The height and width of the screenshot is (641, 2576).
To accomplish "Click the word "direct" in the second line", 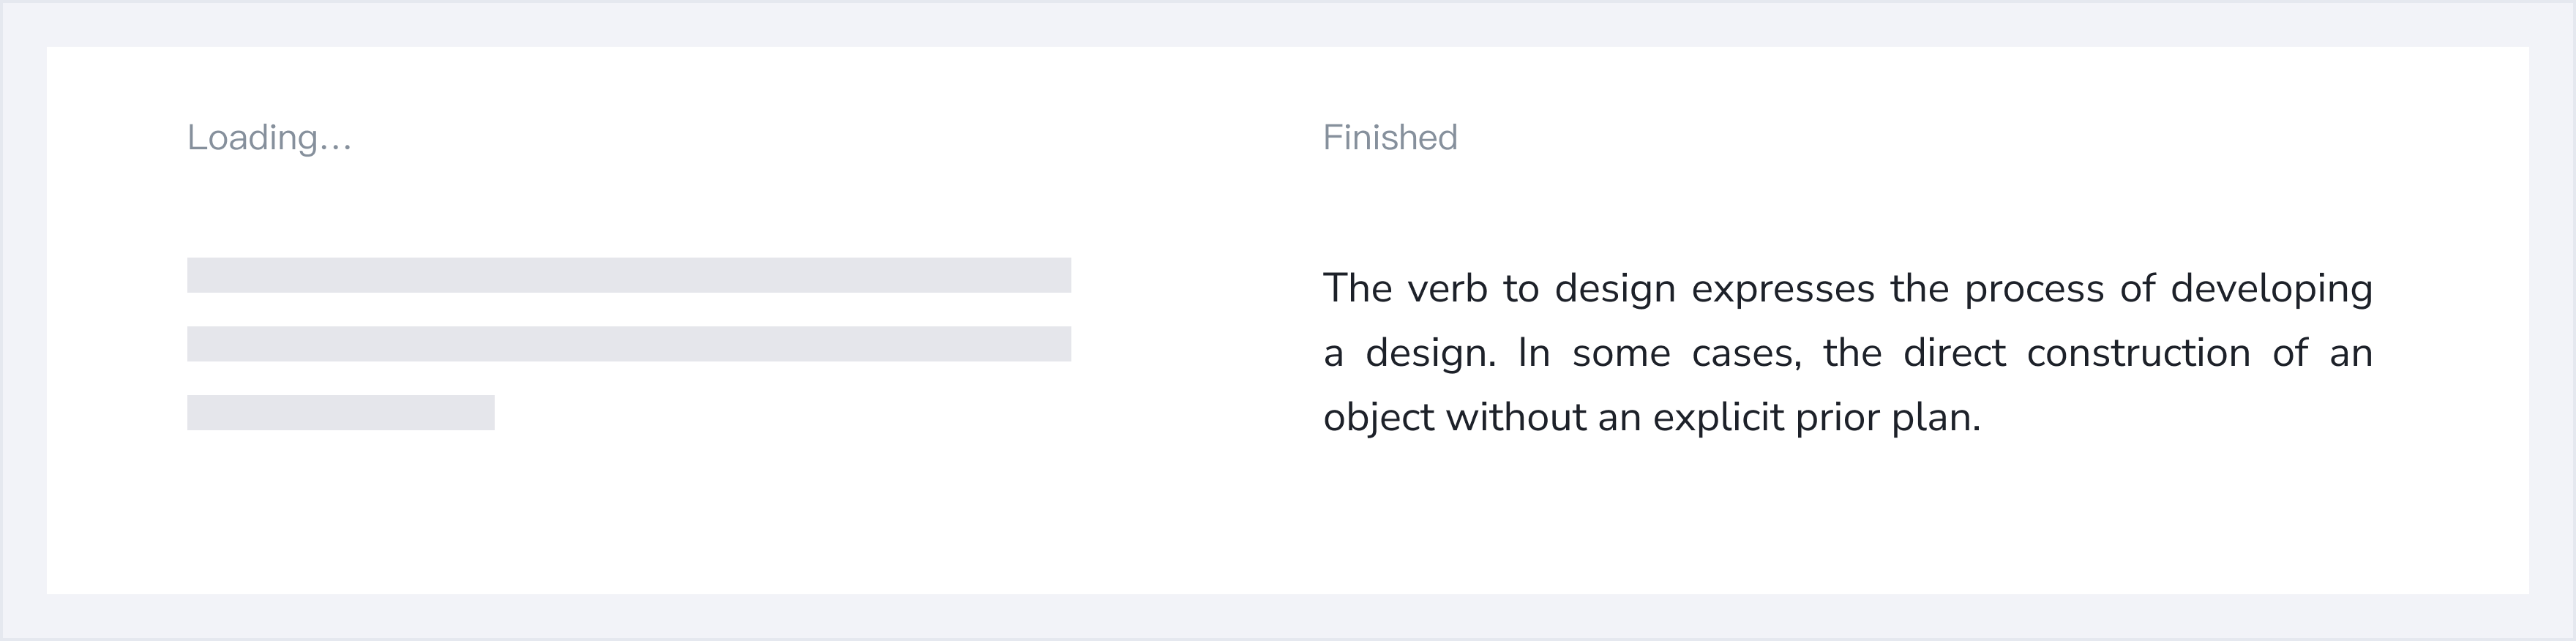I will pos(1954,353).
